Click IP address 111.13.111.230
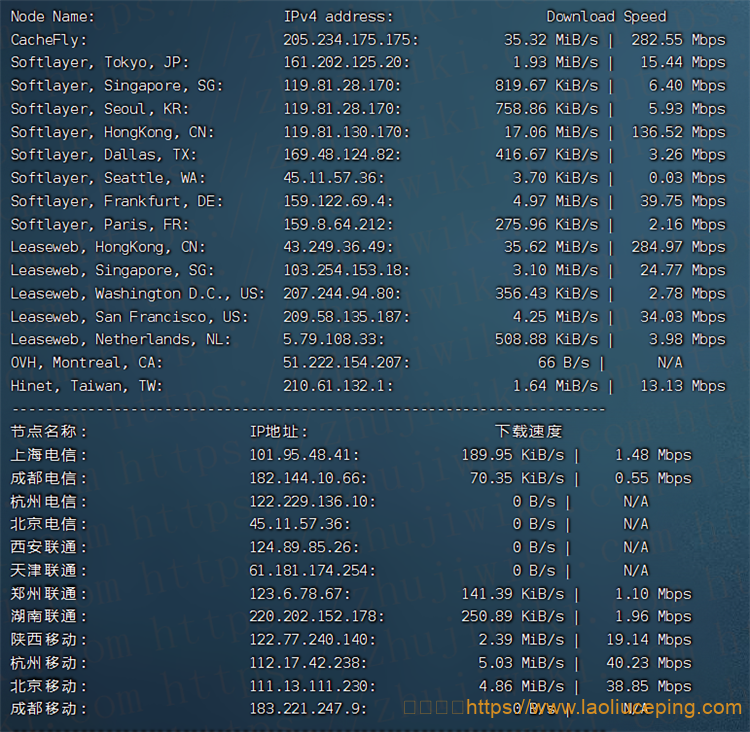Viewport: 750px width, 732px height. [312, 687]
